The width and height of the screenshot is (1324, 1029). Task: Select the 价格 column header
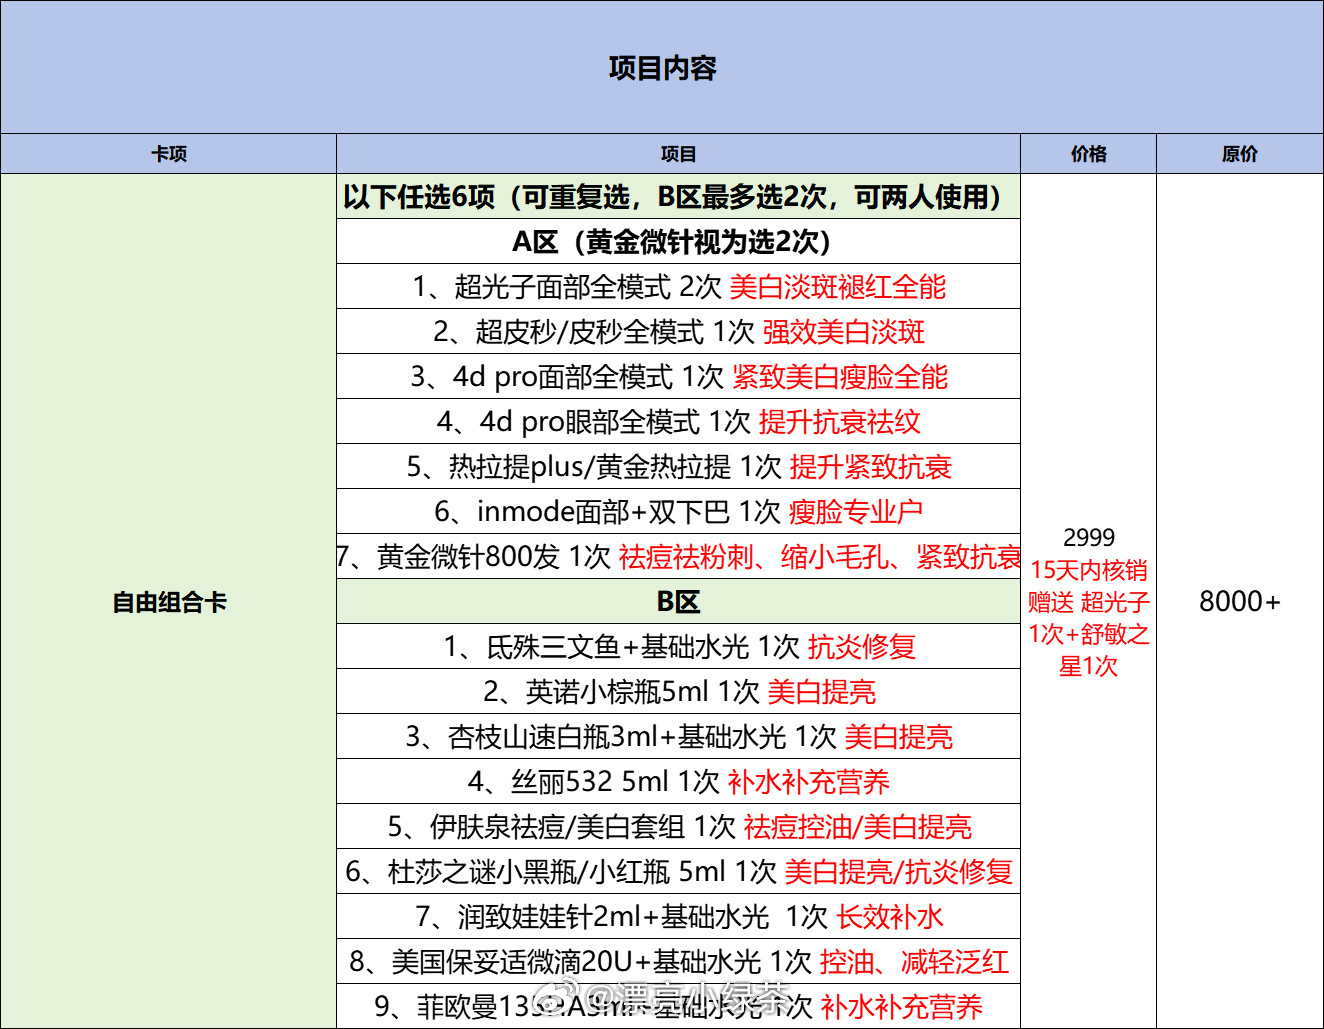1088,154
